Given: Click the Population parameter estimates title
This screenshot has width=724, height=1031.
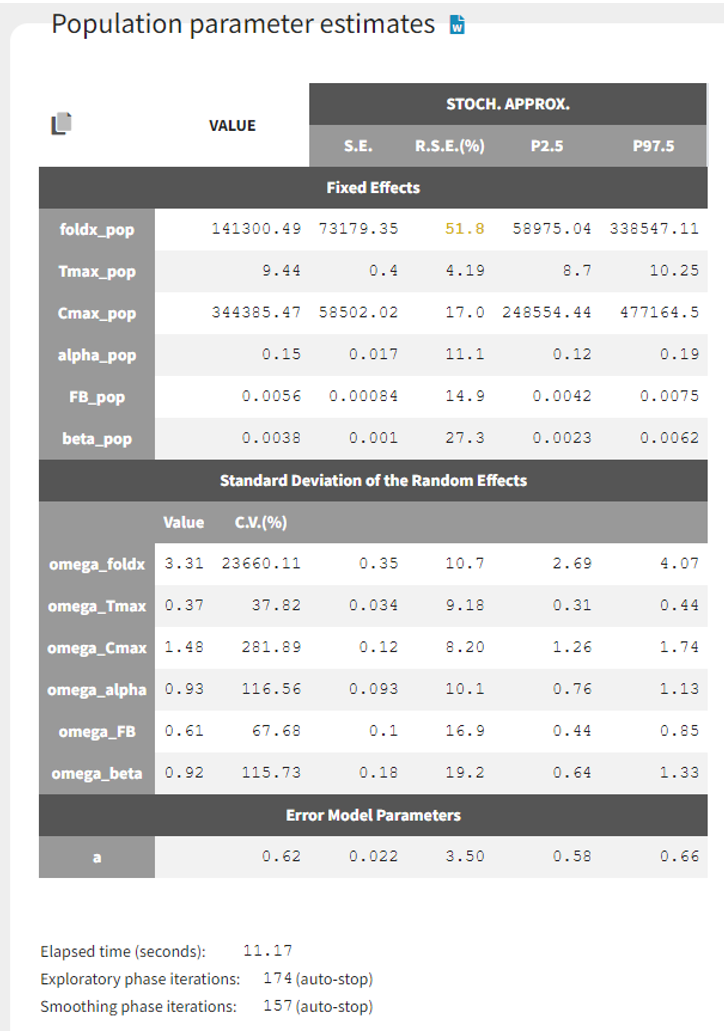Looking at the screenshot, I should [243, 24].
